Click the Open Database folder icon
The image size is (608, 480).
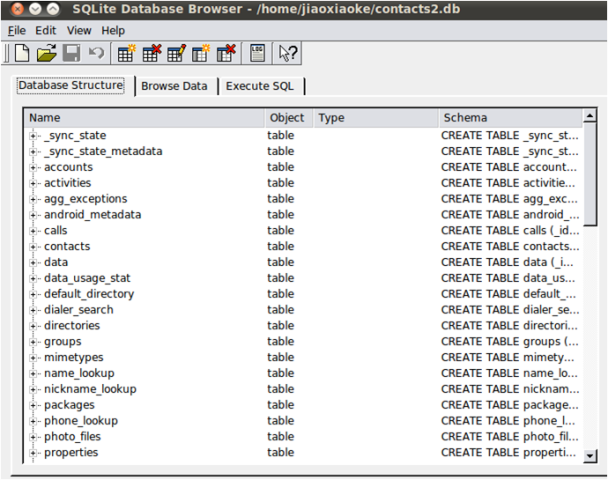pos(47,53)
